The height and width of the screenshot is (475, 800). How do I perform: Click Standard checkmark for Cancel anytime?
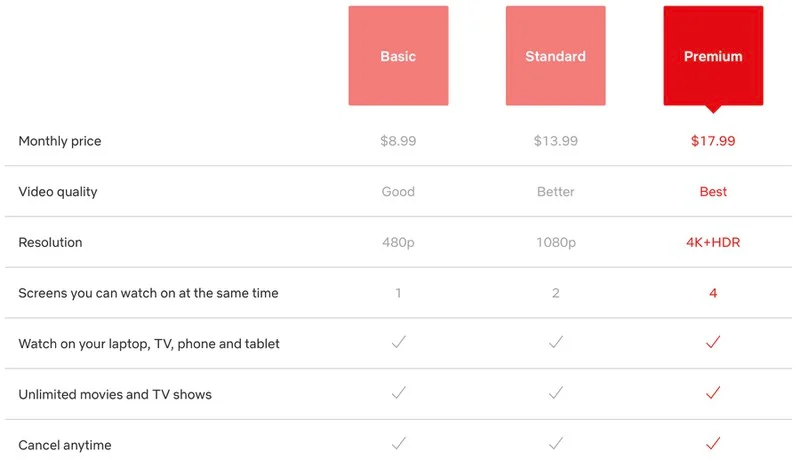[x=555, y=443]
